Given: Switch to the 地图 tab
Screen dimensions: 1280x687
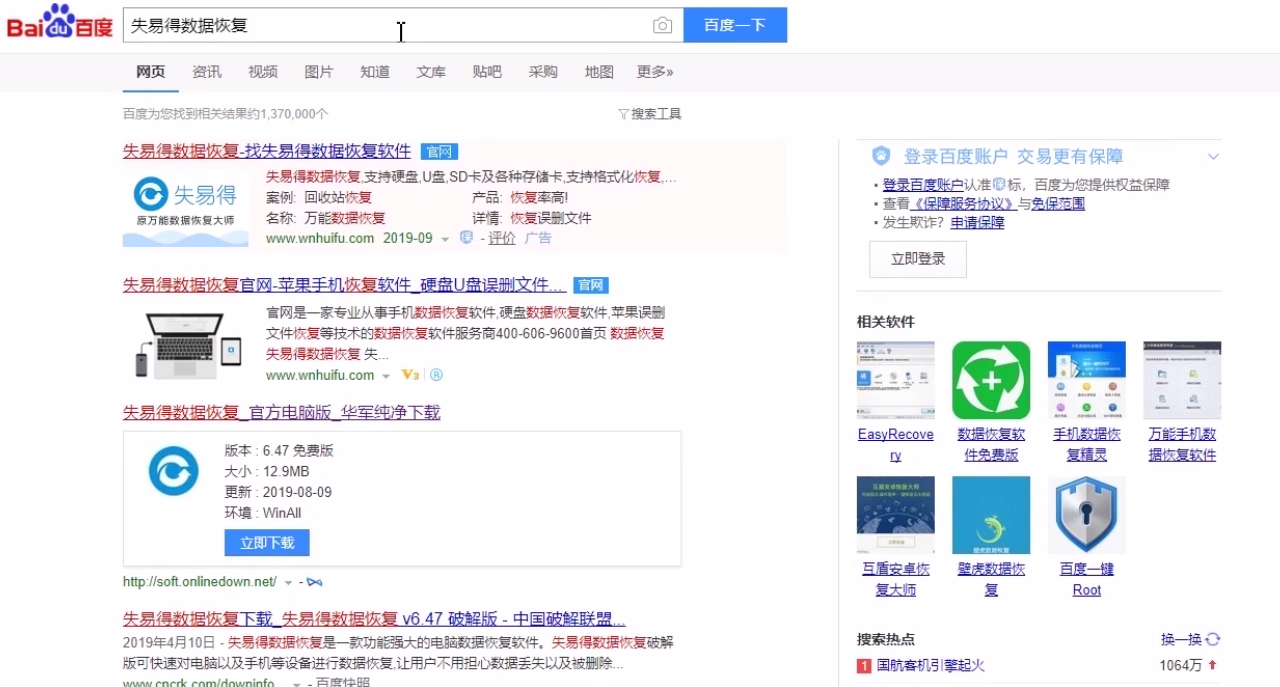Looking at the screenshot, I should (x=599, y=72).
